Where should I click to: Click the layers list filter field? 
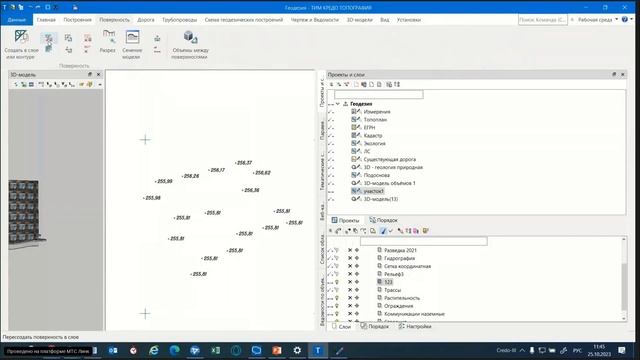[x=423, y=241]
